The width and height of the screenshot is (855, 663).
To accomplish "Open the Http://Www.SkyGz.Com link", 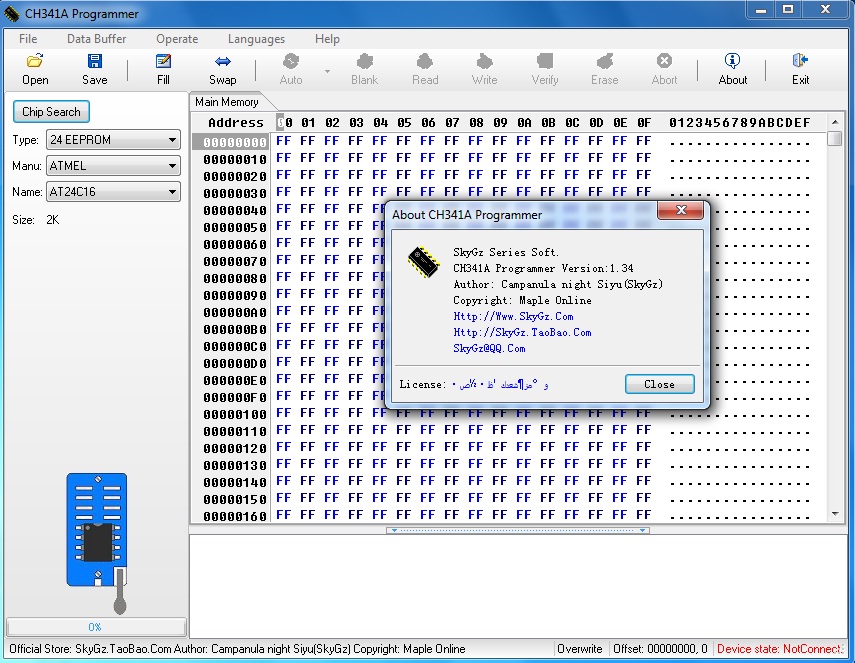I will coord(513,316).
